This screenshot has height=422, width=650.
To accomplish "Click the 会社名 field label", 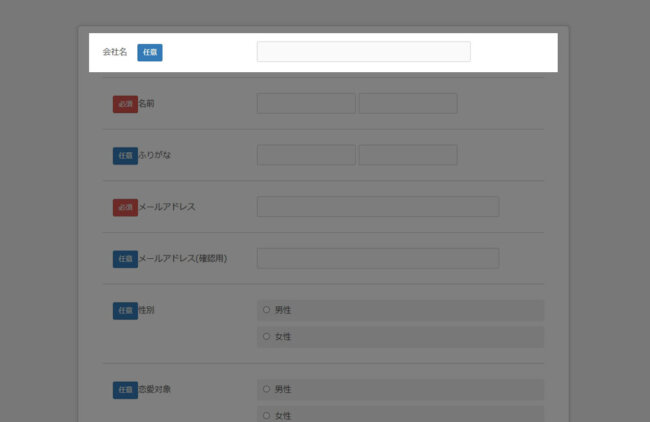I will [x=115, y=52].
